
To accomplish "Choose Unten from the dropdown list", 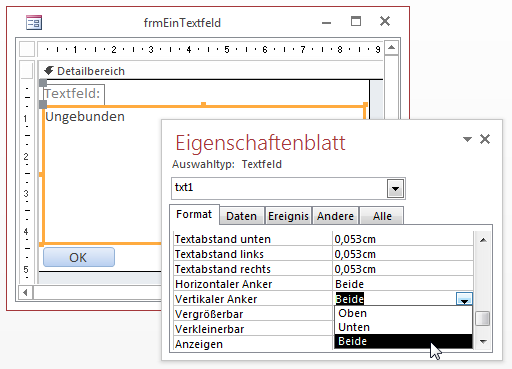I will 403,327.
